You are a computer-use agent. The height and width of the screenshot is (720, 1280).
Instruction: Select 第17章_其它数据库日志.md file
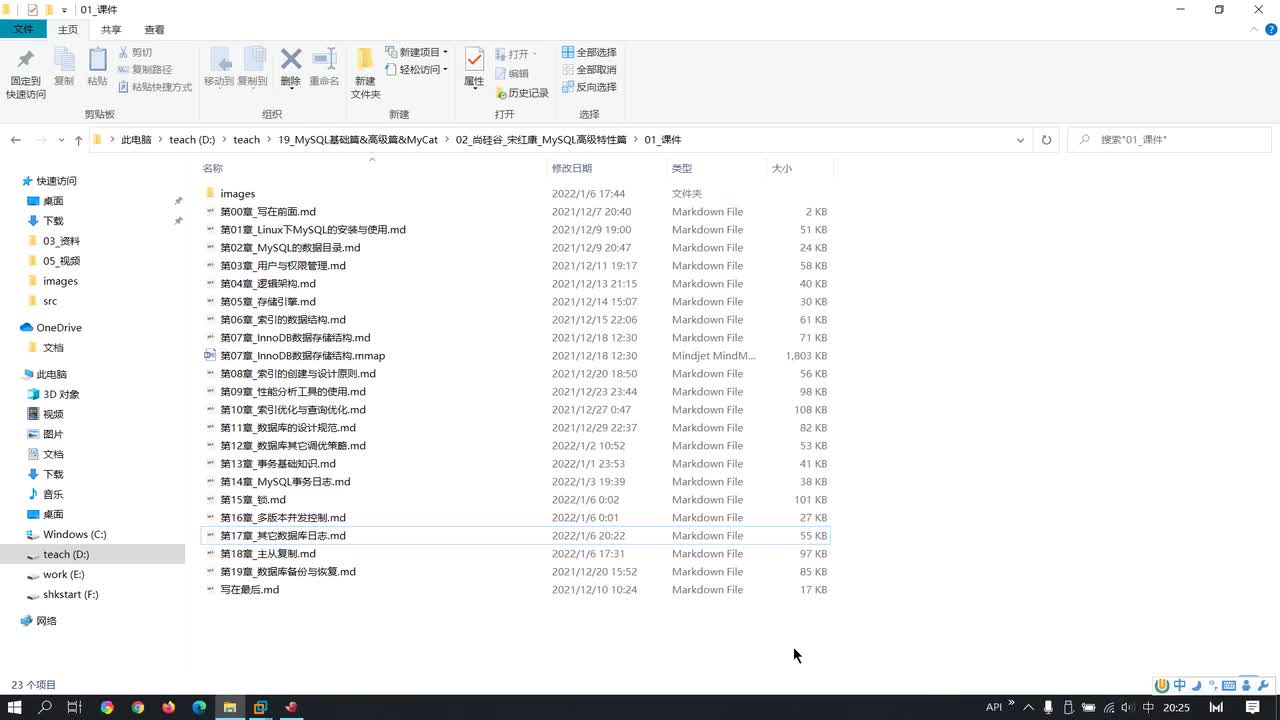click(x=283, y=536)
